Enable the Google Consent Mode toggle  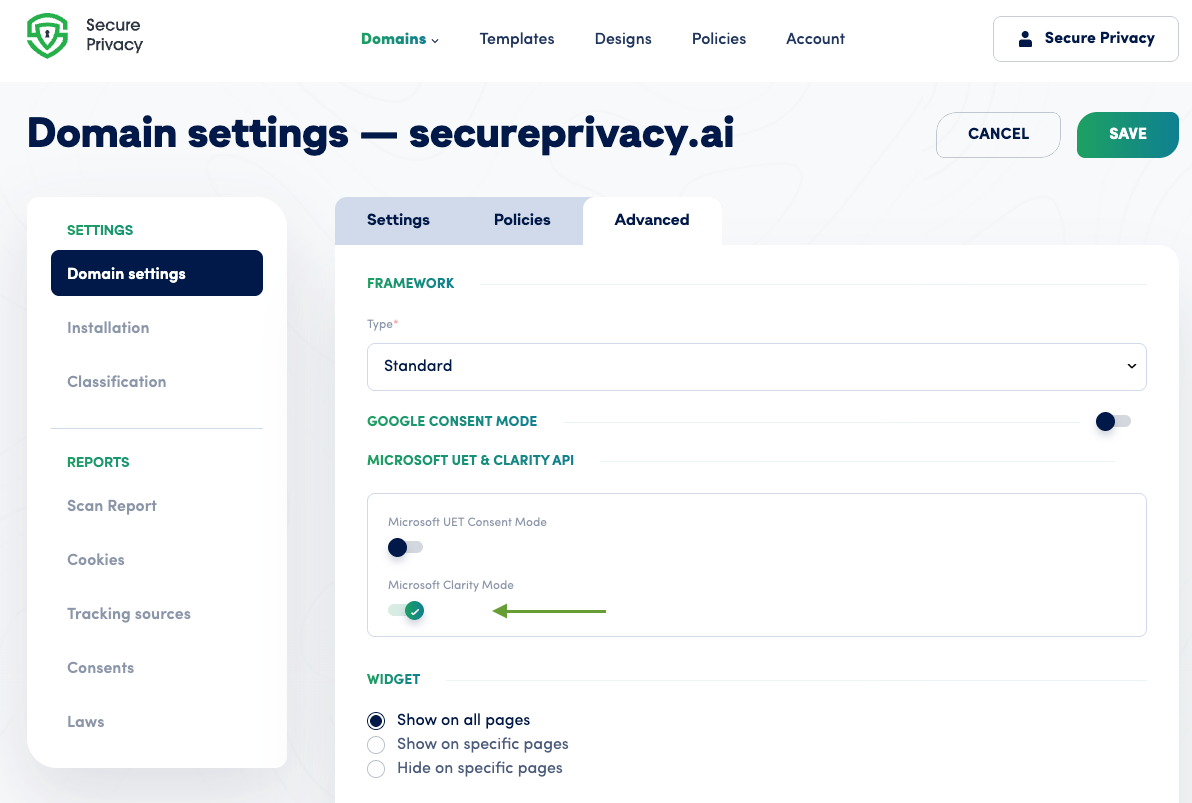coord(1110,421)
